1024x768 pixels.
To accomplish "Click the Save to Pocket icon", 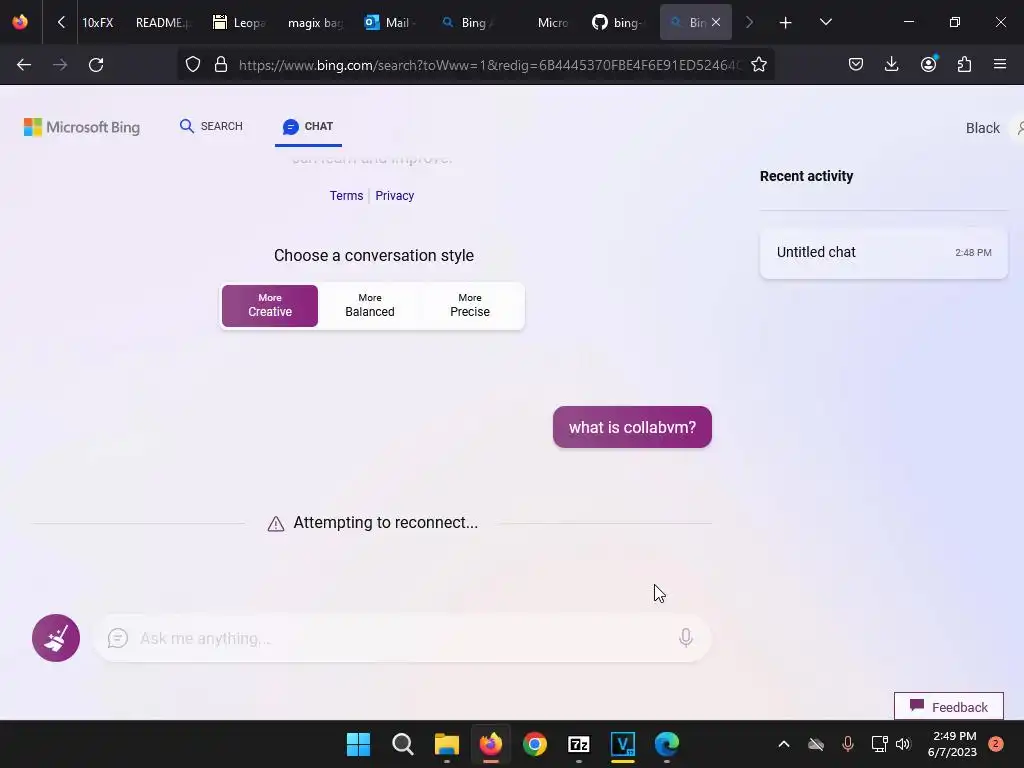I will [856, 65].
